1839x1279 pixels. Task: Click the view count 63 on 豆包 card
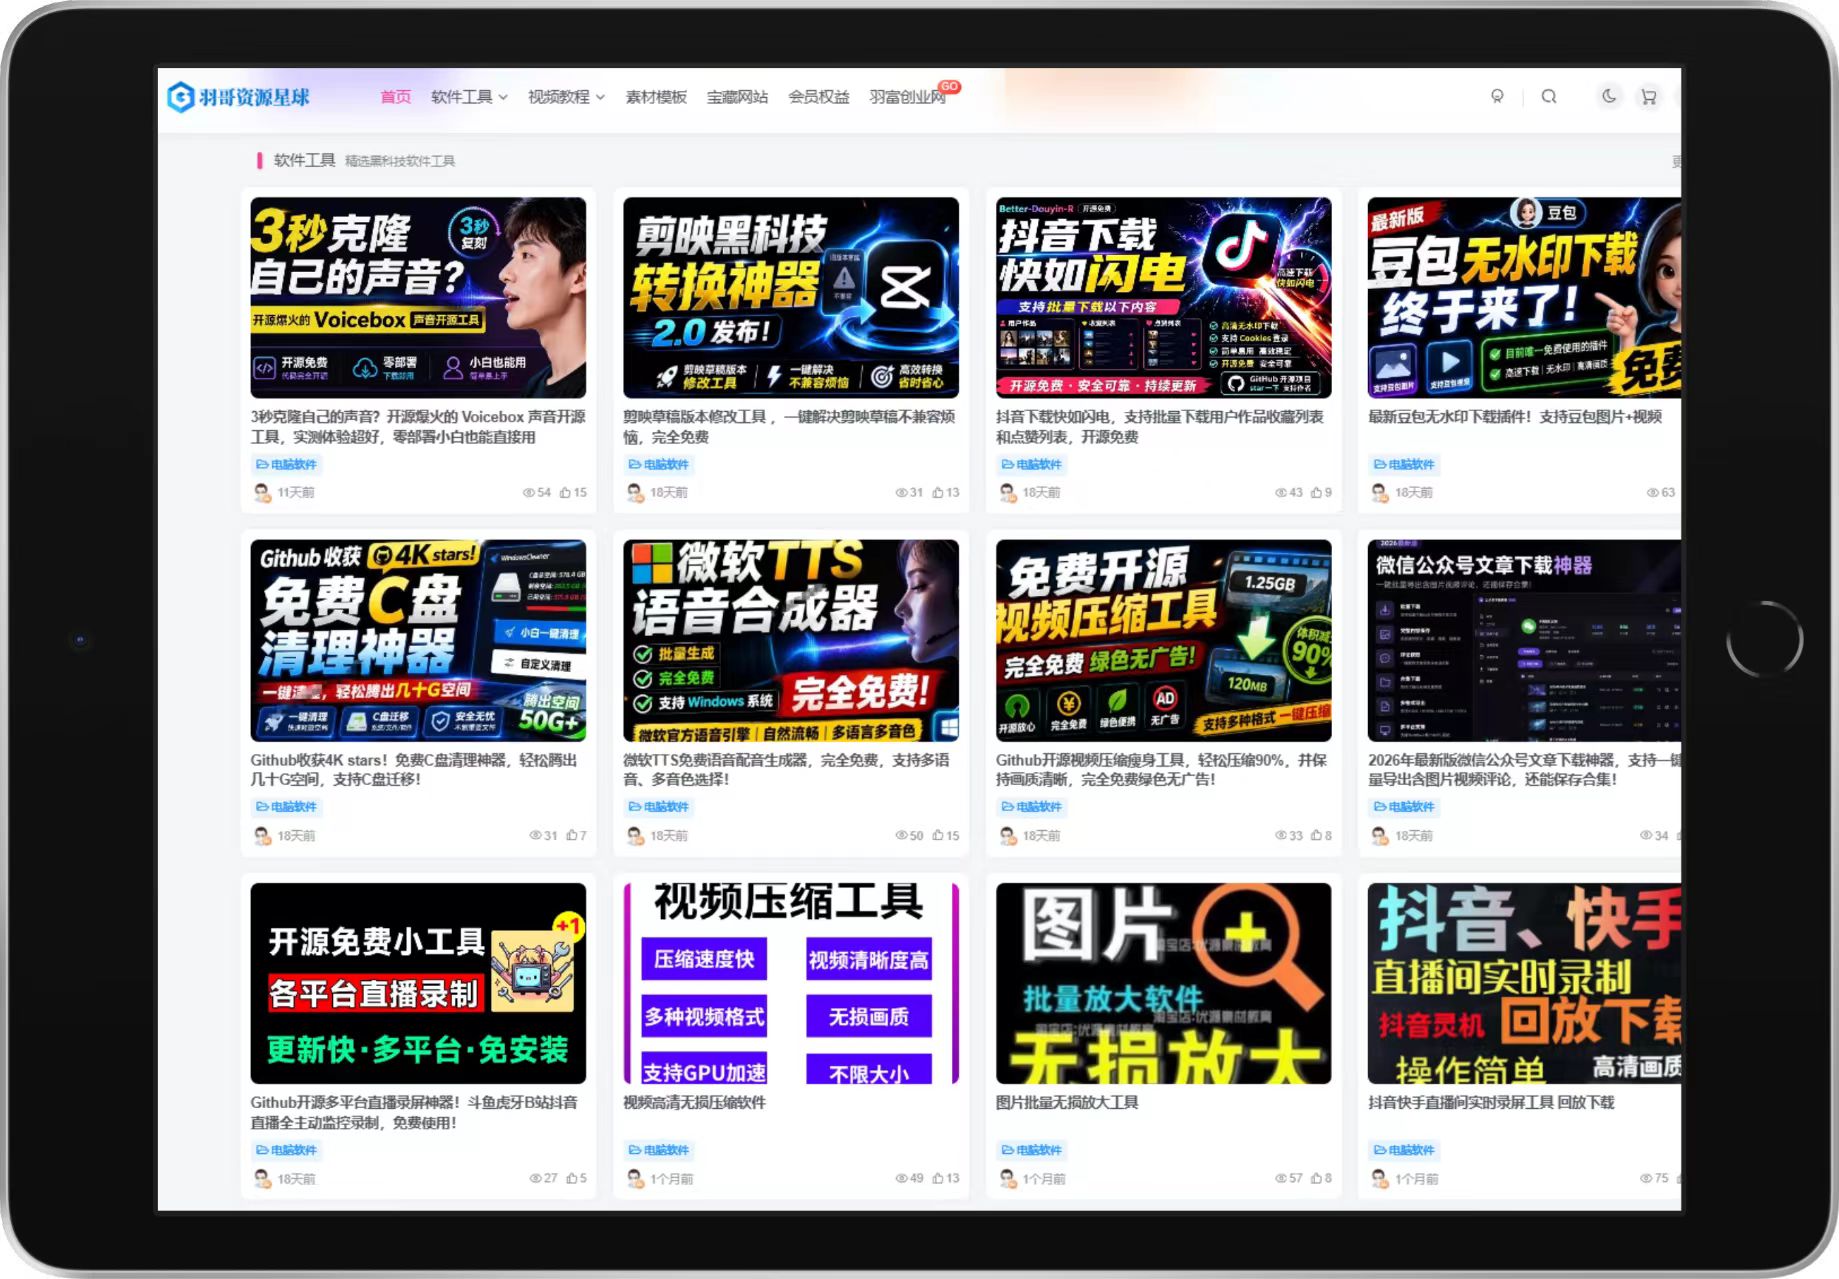(x=1660, y=492)
